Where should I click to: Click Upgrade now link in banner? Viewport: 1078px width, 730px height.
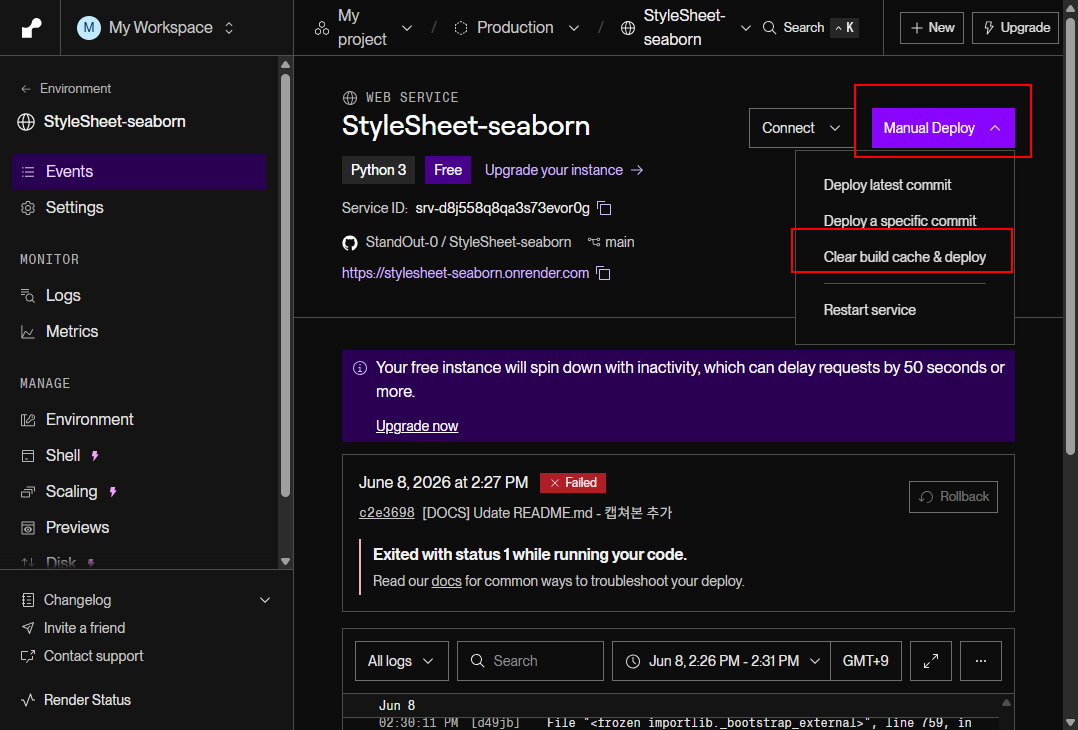coord(417,426)
